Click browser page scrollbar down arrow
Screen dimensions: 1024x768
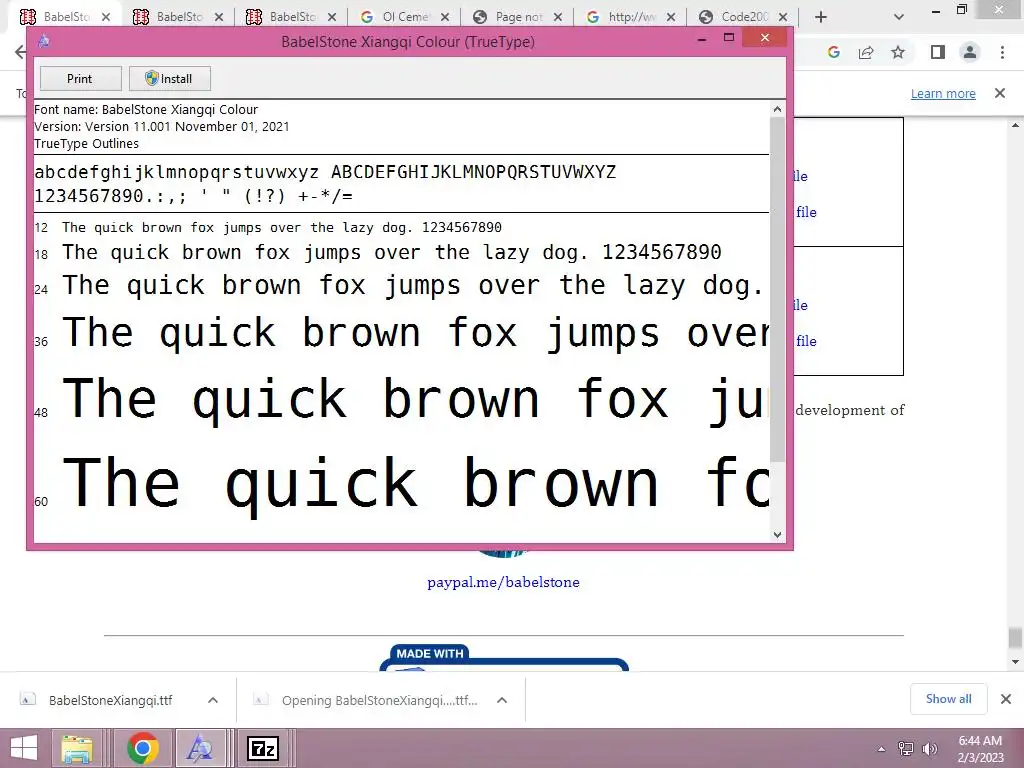(1016, 662)
